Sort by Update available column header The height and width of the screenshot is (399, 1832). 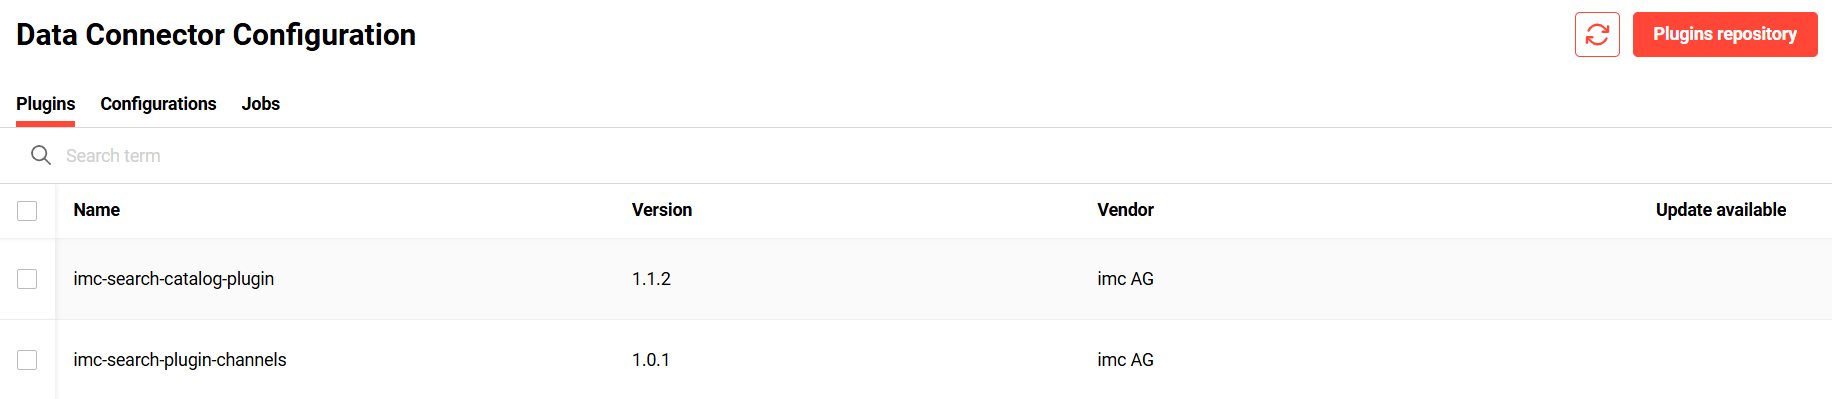pyautogui.click(x=1721, y=210)
